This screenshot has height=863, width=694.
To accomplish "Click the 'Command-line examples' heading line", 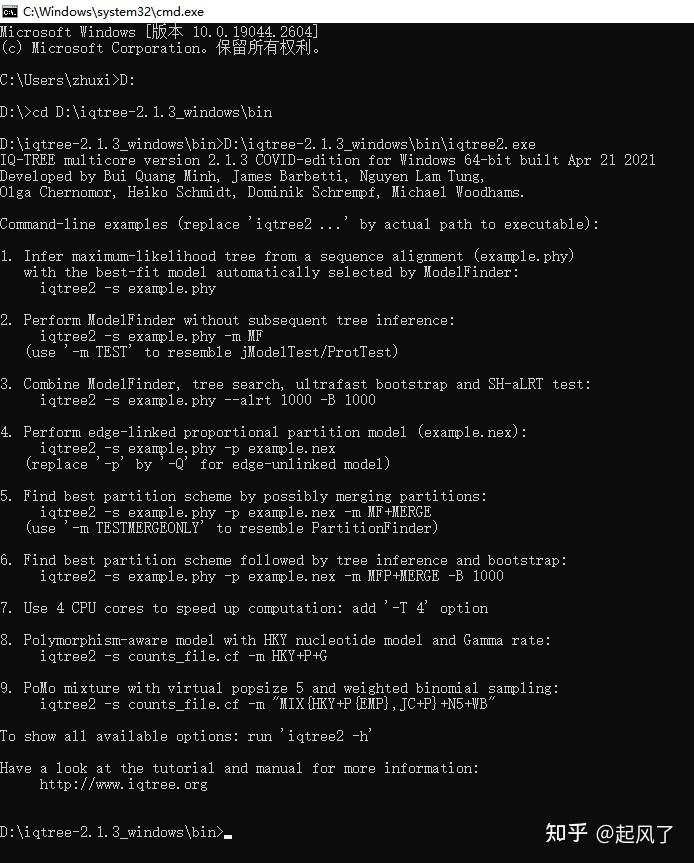I will click(x=299, y=224).
